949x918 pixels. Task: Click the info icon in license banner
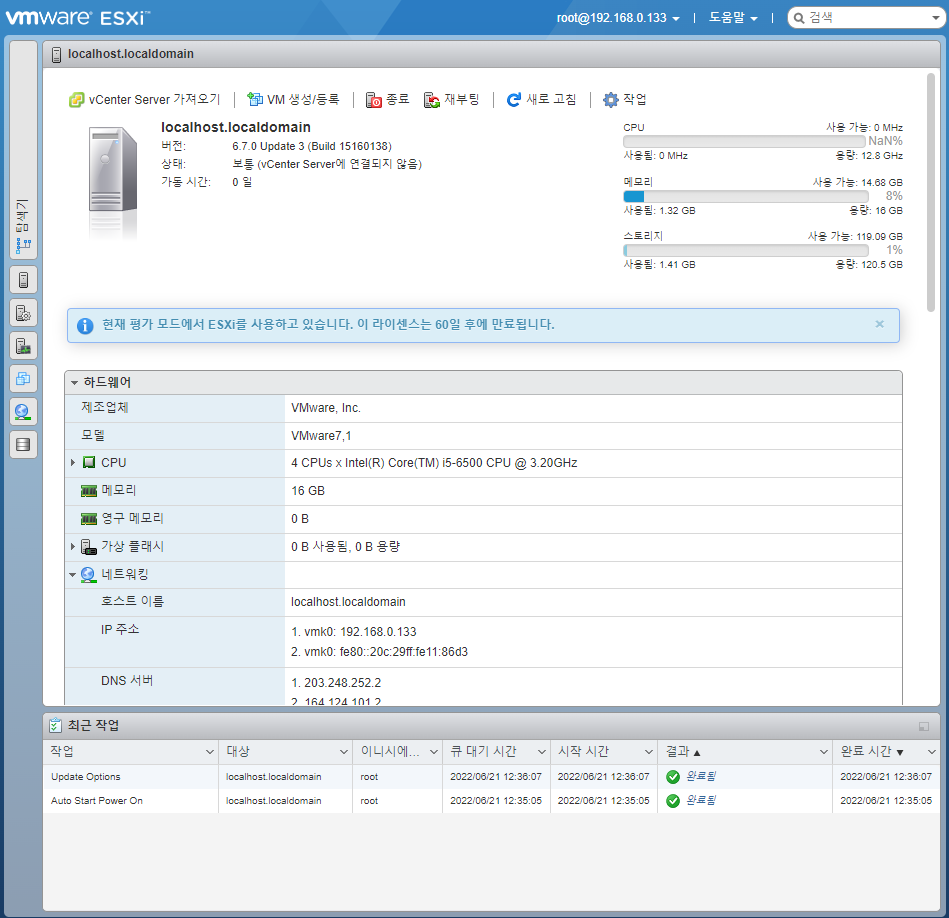(85, 326)
